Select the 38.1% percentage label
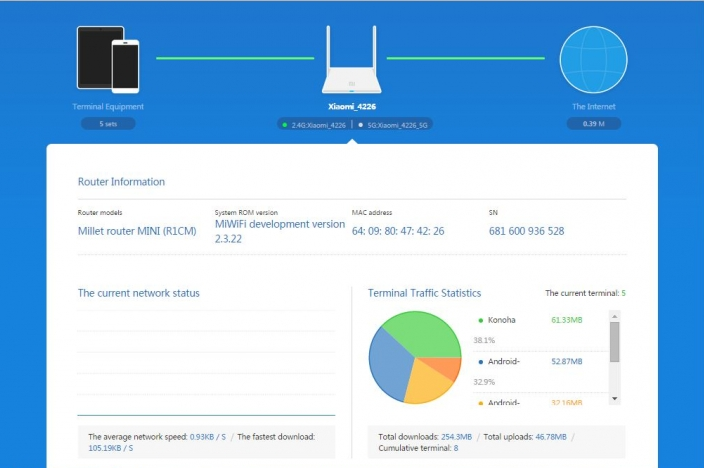Image resolution: width=704 pixels, height=468 pixels. click(x=484, y=340)
